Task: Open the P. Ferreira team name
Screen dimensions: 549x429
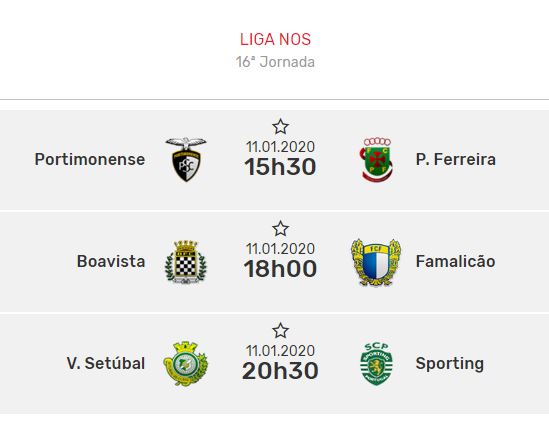Action: (x=456, y=159)
